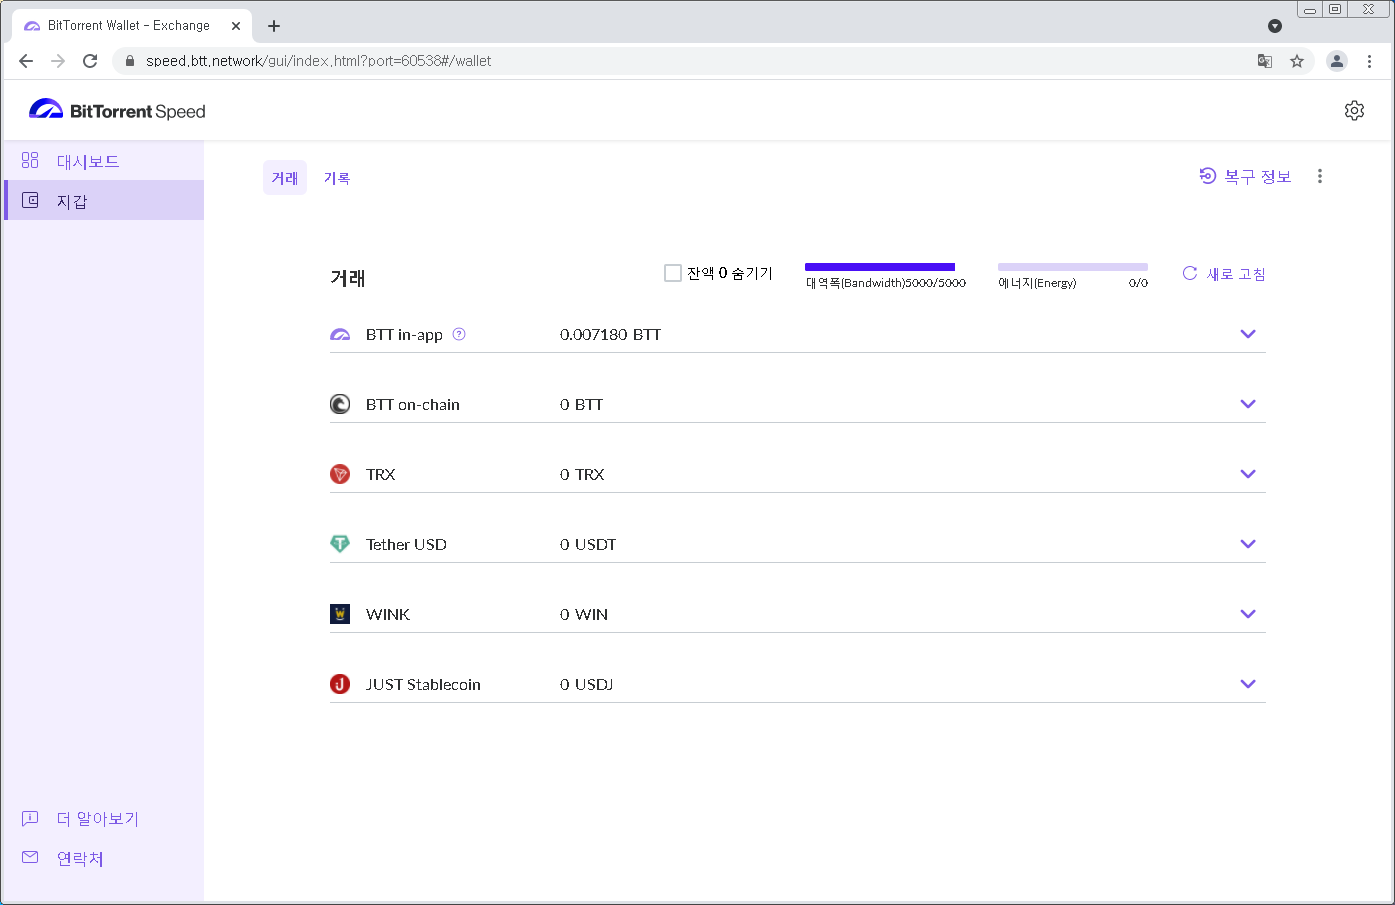Expand the WINK row

1248,614
